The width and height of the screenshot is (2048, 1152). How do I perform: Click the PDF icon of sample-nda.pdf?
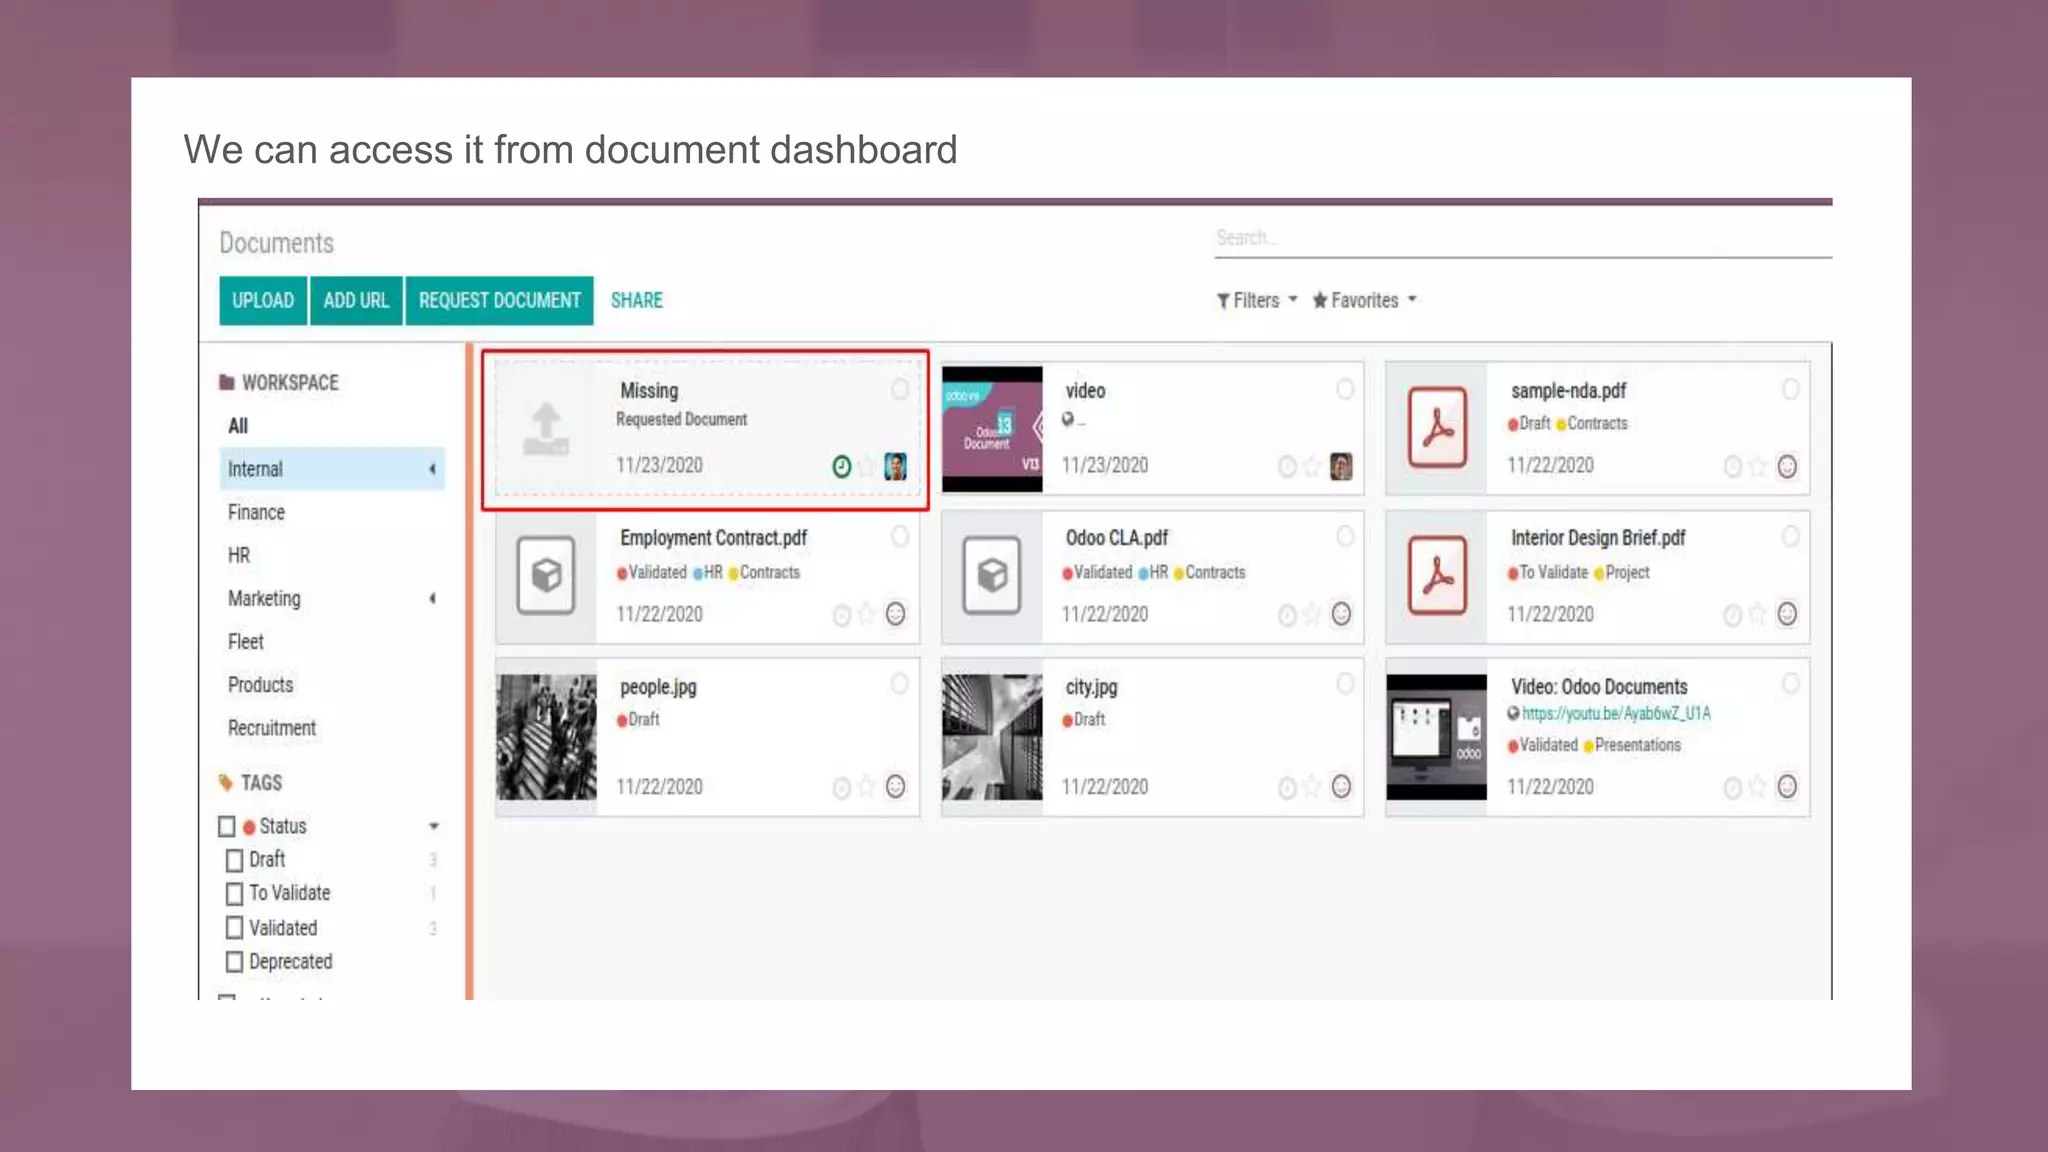pyautogui.click(x=1437, y=428)
